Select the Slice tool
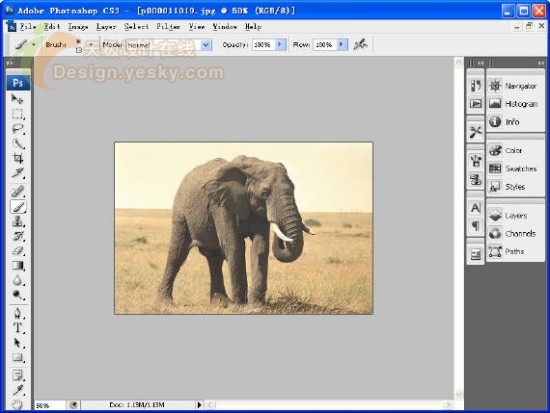550x413 pixels. 17,173
